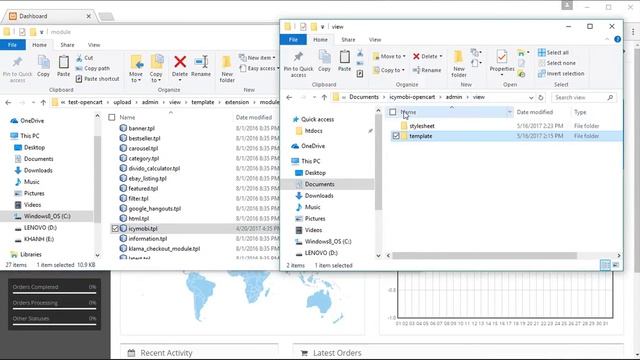Select the stylesheet folder
The height and width of the screenshot is (360, 640).
(x=422, y=126)
